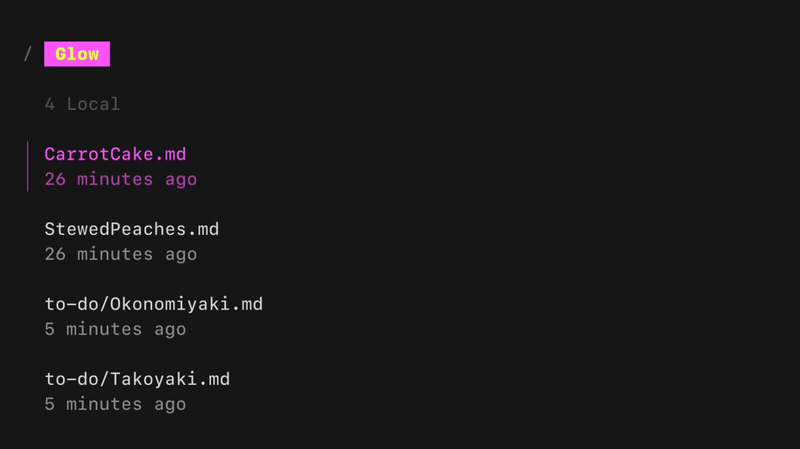Click the document count number 4

(x=50, y=104)
